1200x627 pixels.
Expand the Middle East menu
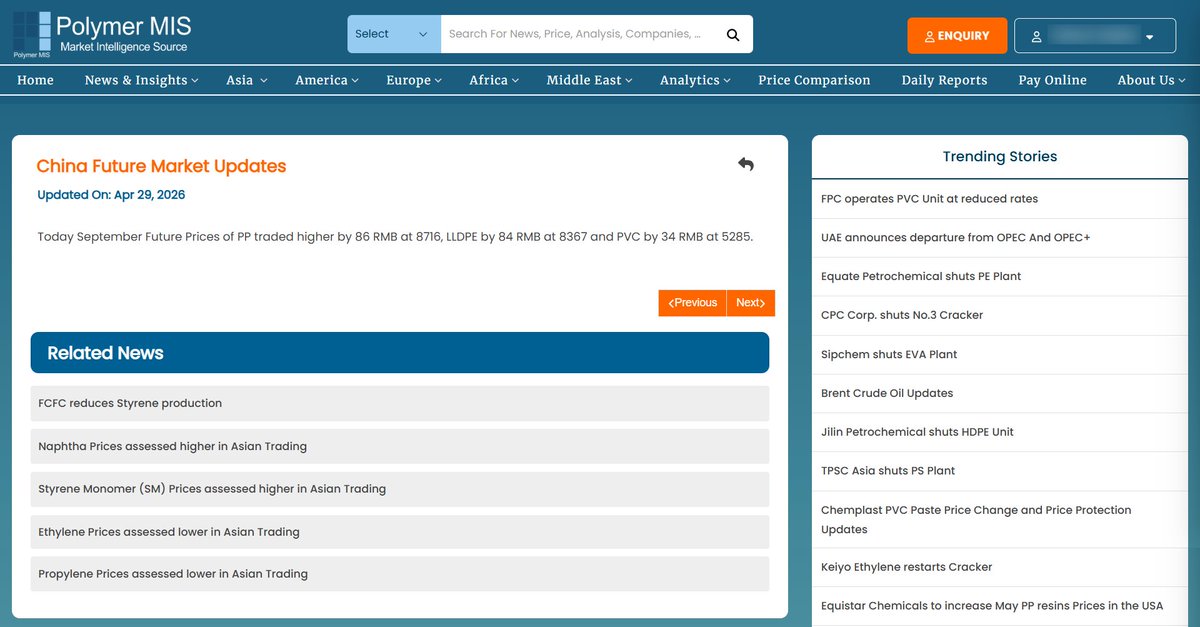pyautogui.click(x=589, y=80)
